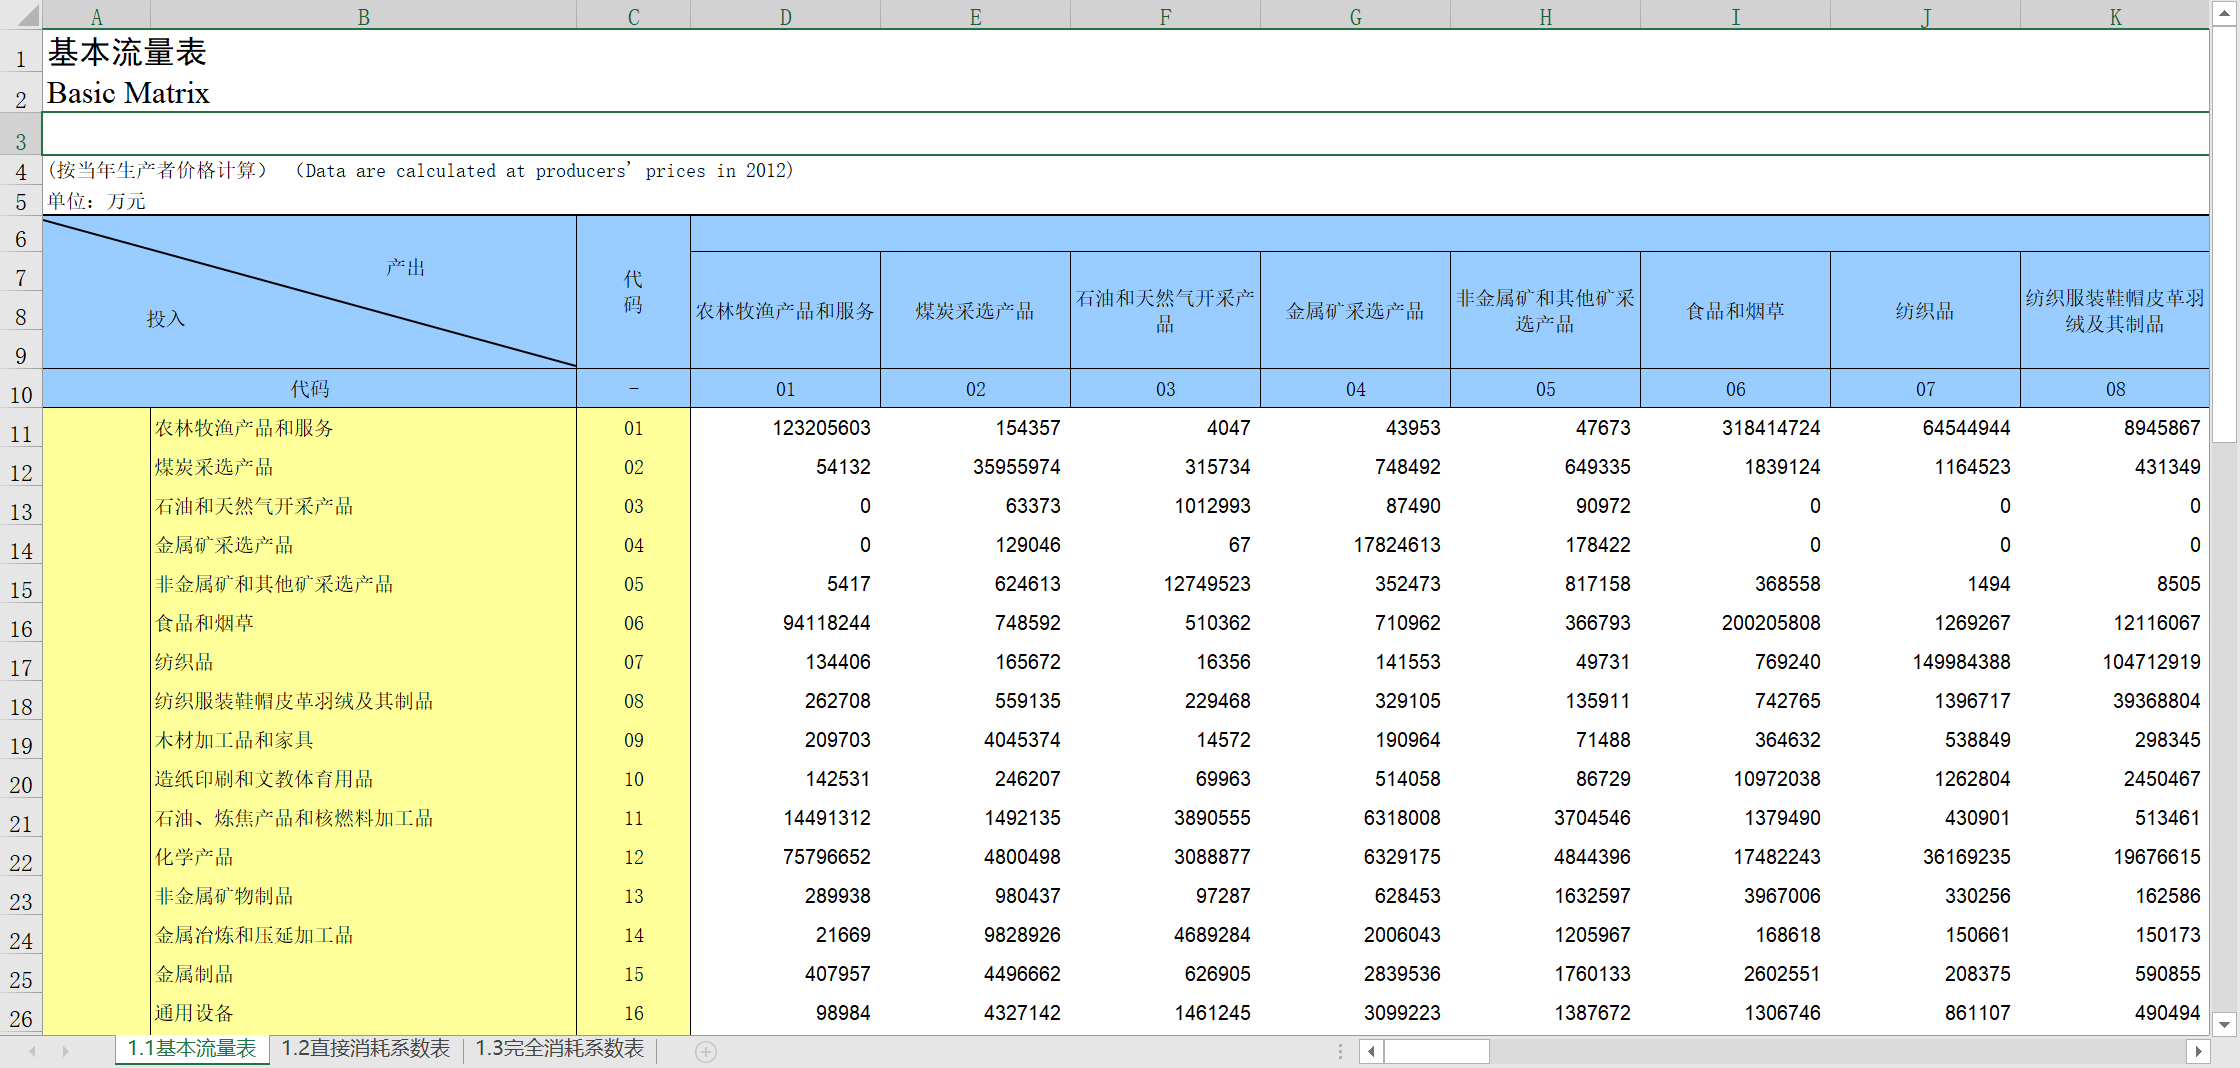Click the tab bar resize handle dots

(x=1340, y=1051)
